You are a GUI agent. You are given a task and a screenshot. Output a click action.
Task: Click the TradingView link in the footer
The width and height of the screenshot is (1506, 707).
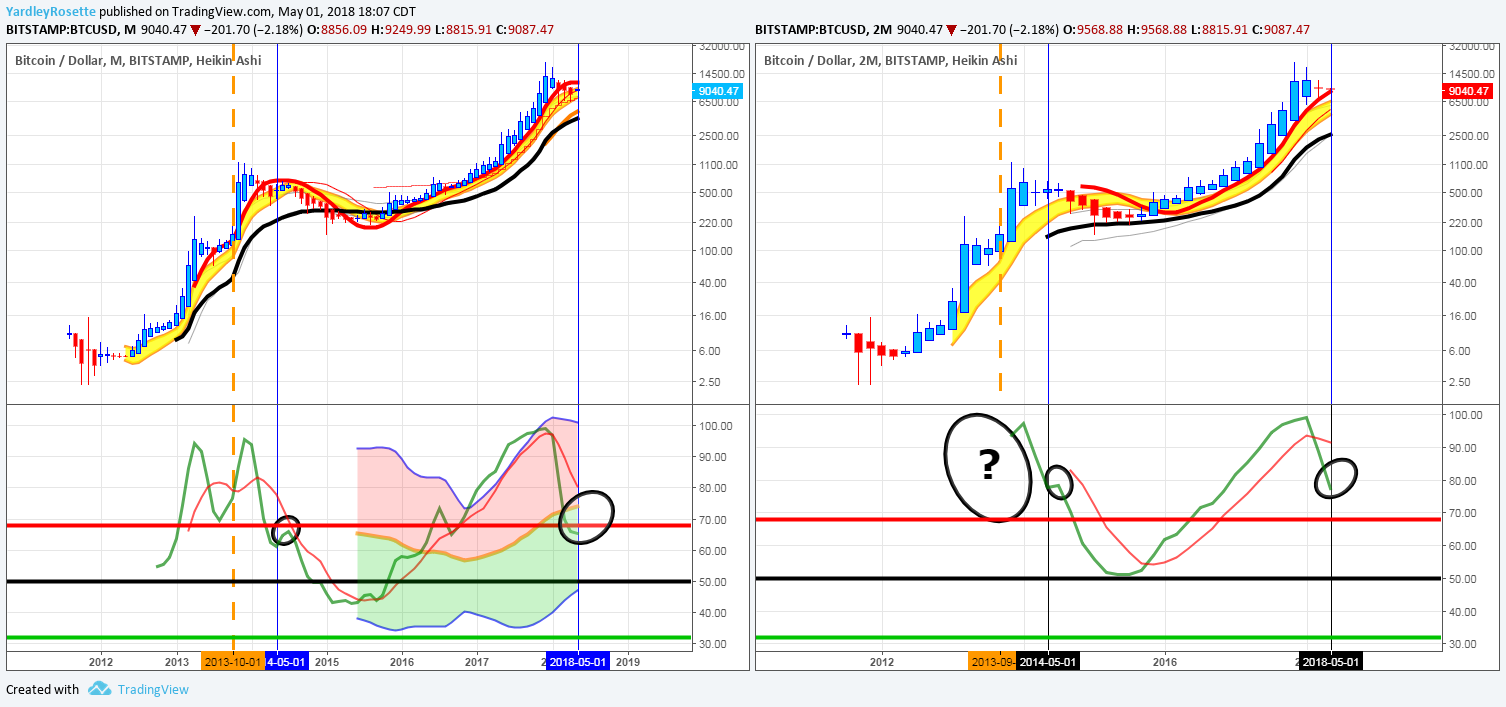152,689
